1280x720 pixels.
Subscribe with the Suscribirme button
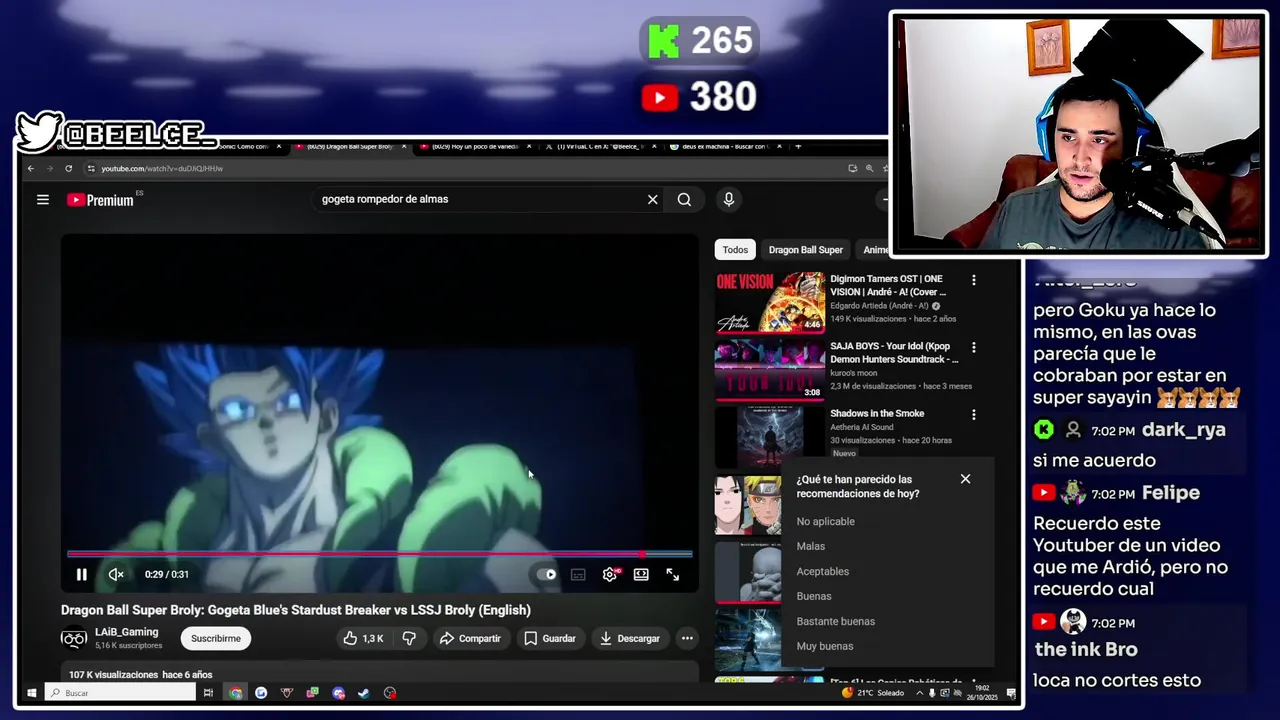coord(216,638)
